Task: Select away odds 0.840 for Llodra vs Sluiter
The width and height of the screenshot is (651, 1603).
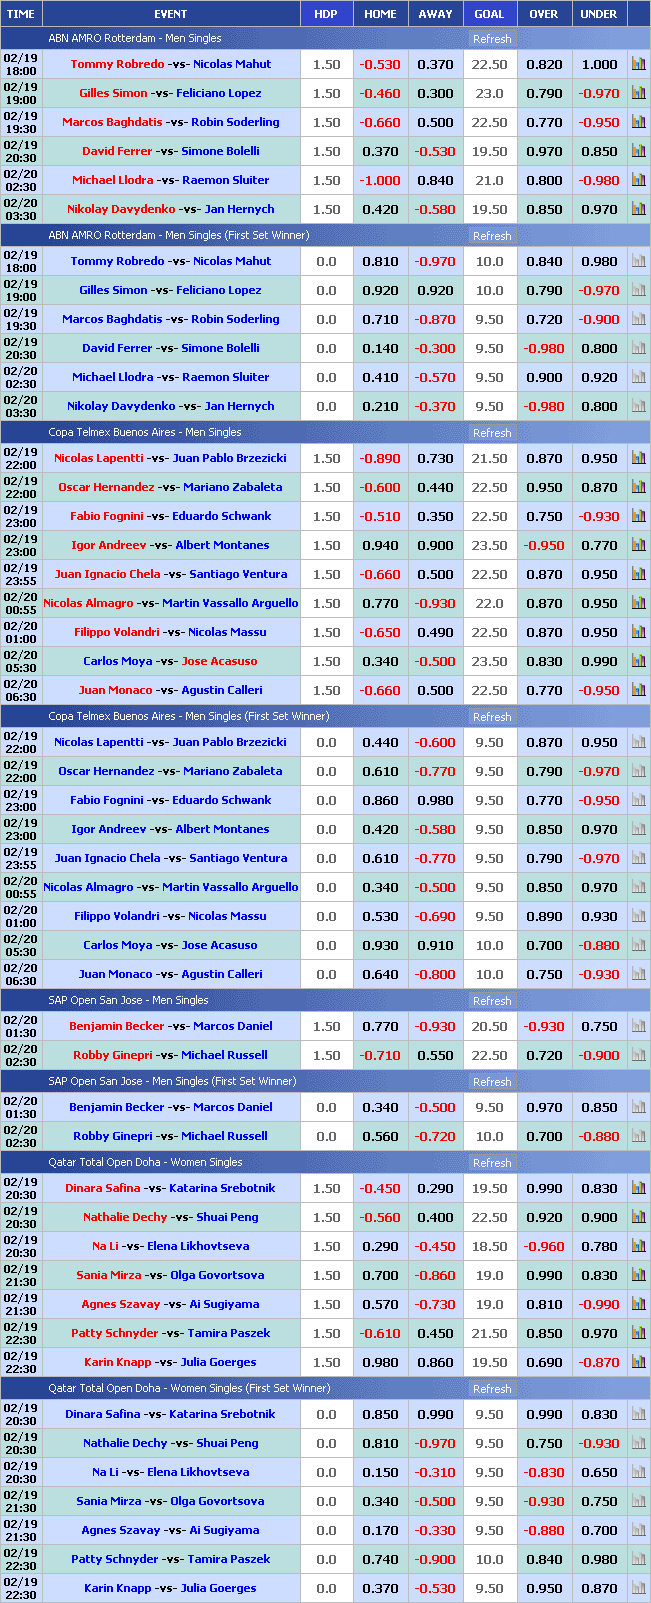Action: click(x=435, y=181)
